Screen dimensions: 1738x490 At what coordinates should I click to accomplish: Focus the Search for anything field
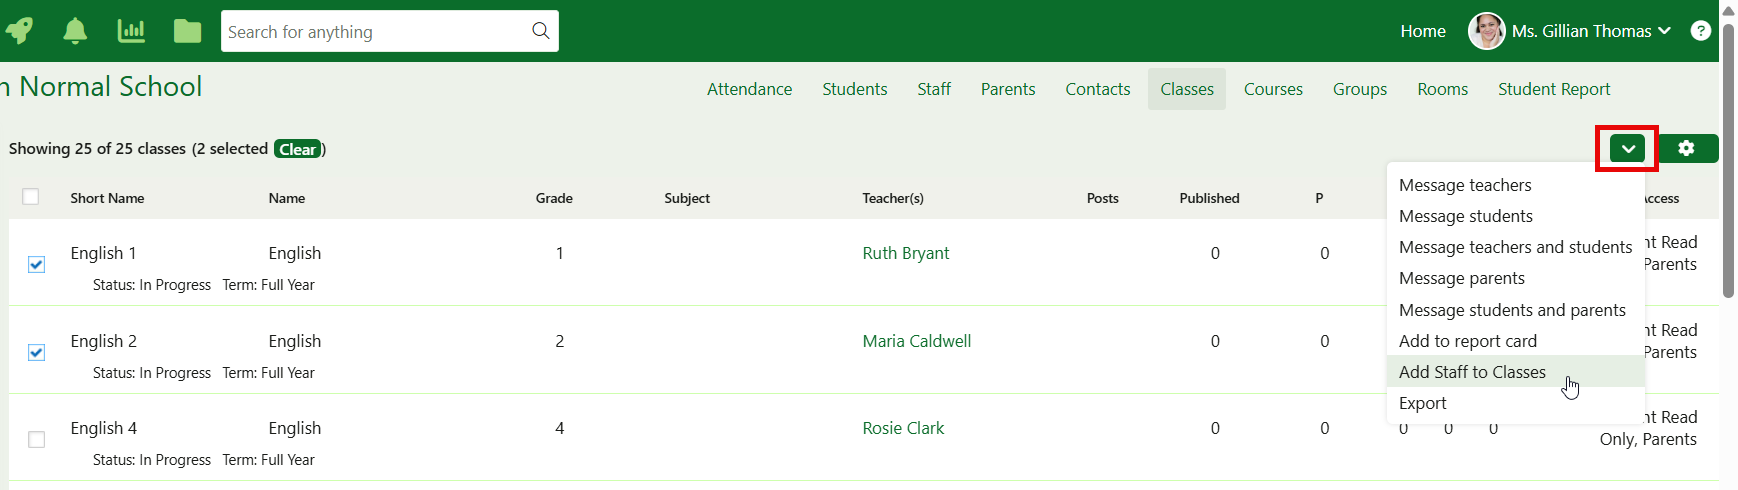pyautogui.click(x=375, y=31)
